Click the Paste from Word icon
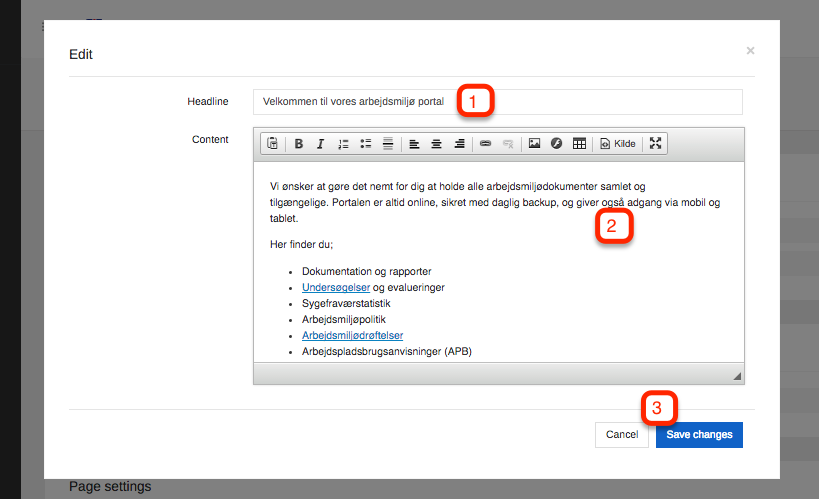This screenshot has height=499, width=819. point(273,143)
